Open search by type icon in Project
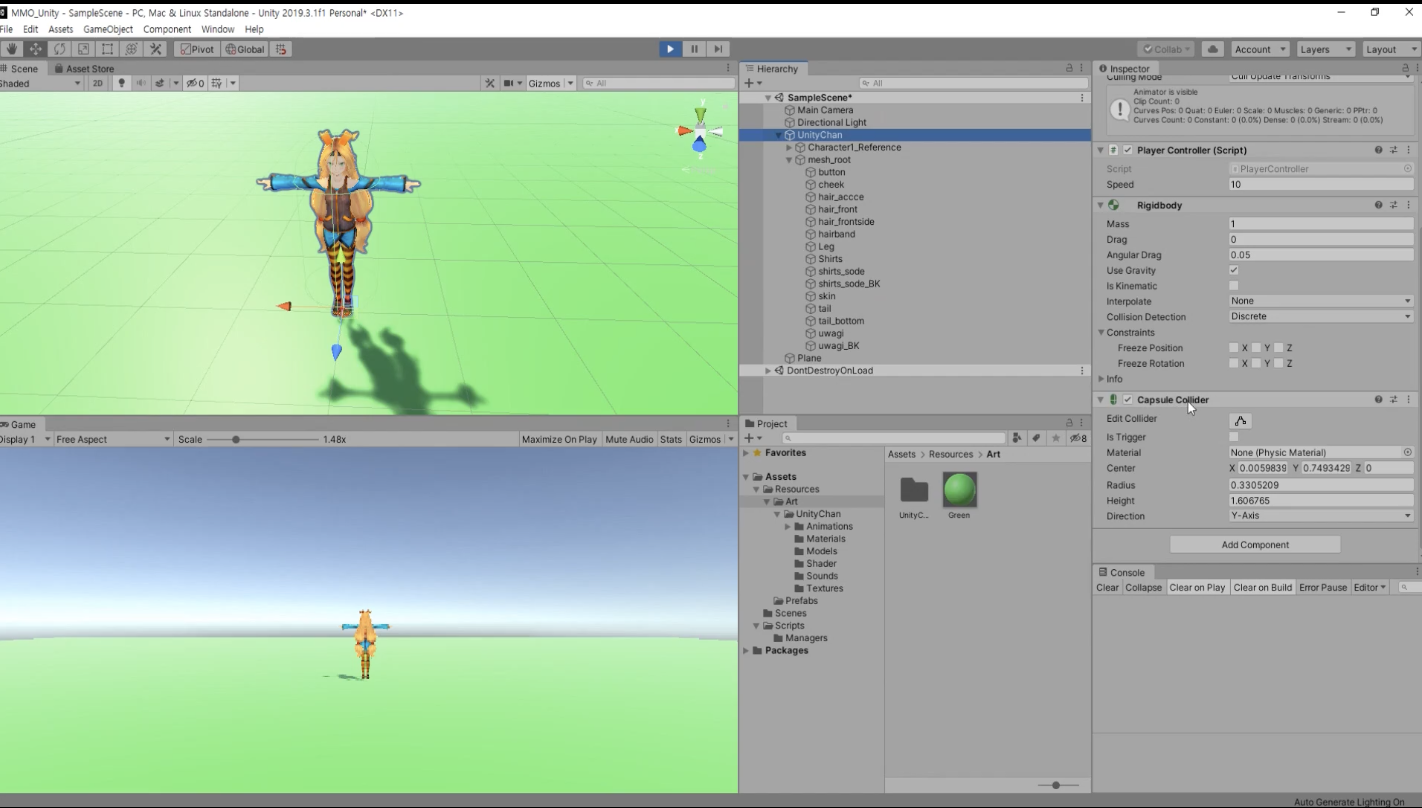The image size is (1422, 808). (x=1018, y=438)
